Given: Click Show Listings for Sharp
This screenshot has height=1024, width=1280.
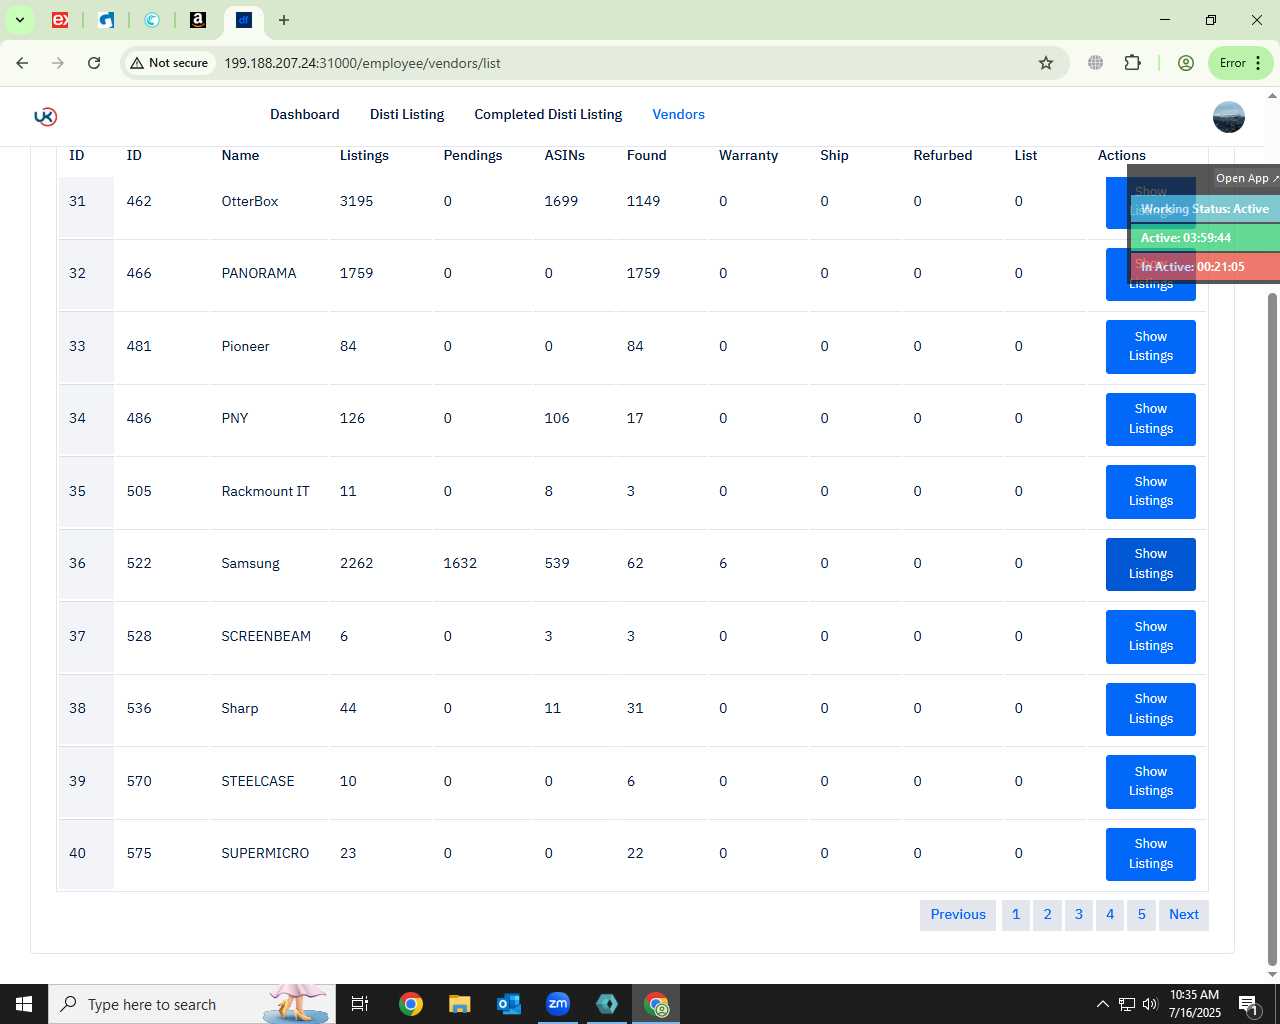Looking at the screenshot, I should pyautogui.click(x=1151, y=709).
